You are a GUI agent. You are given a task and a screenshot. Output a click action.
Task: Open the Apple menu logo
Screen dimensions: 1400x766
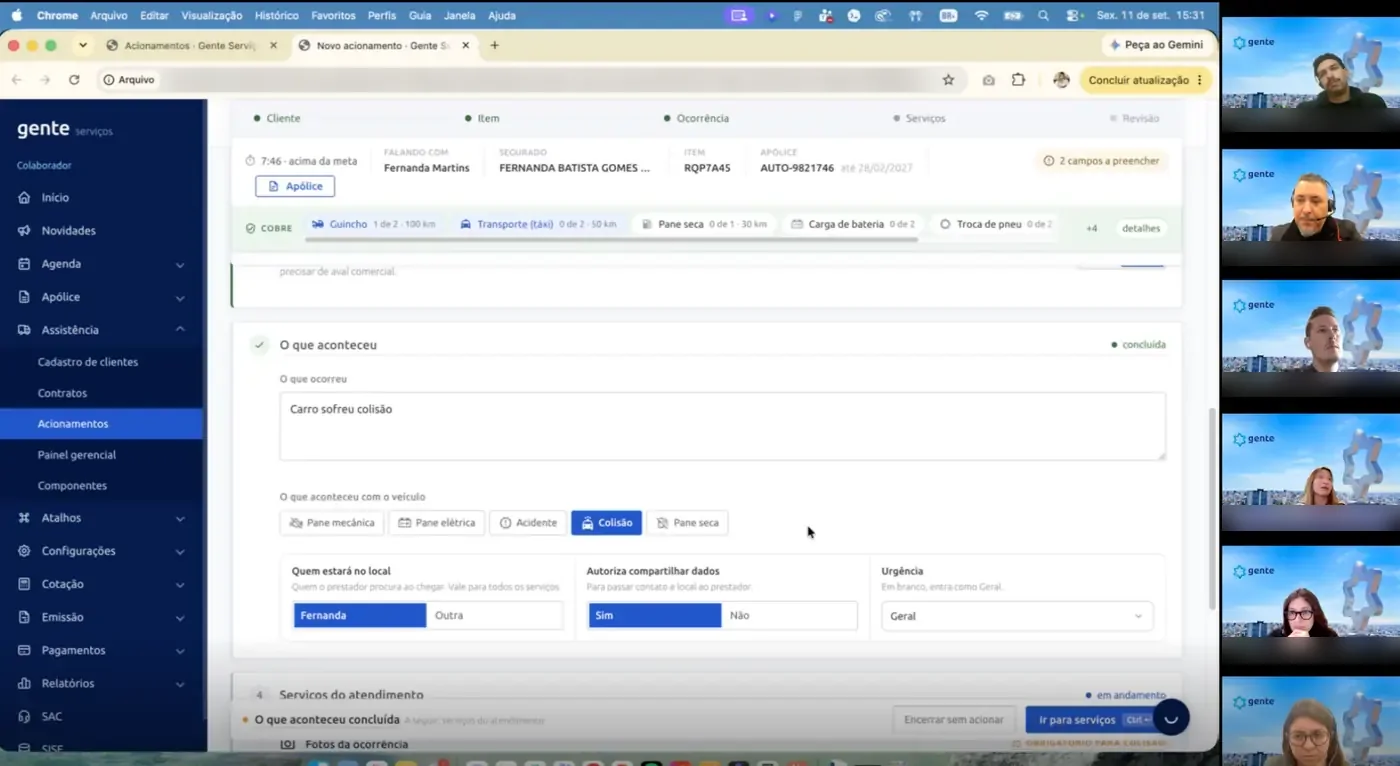(16, 15)
